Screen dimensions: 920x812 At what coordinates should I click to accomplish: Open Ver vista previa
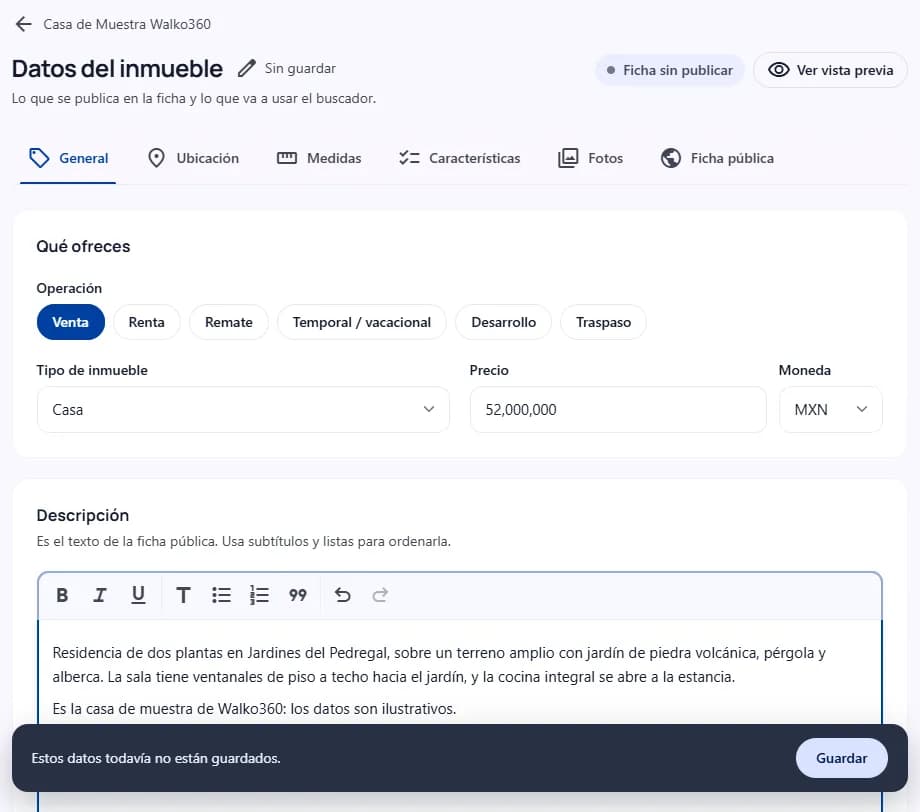[830, 70]
